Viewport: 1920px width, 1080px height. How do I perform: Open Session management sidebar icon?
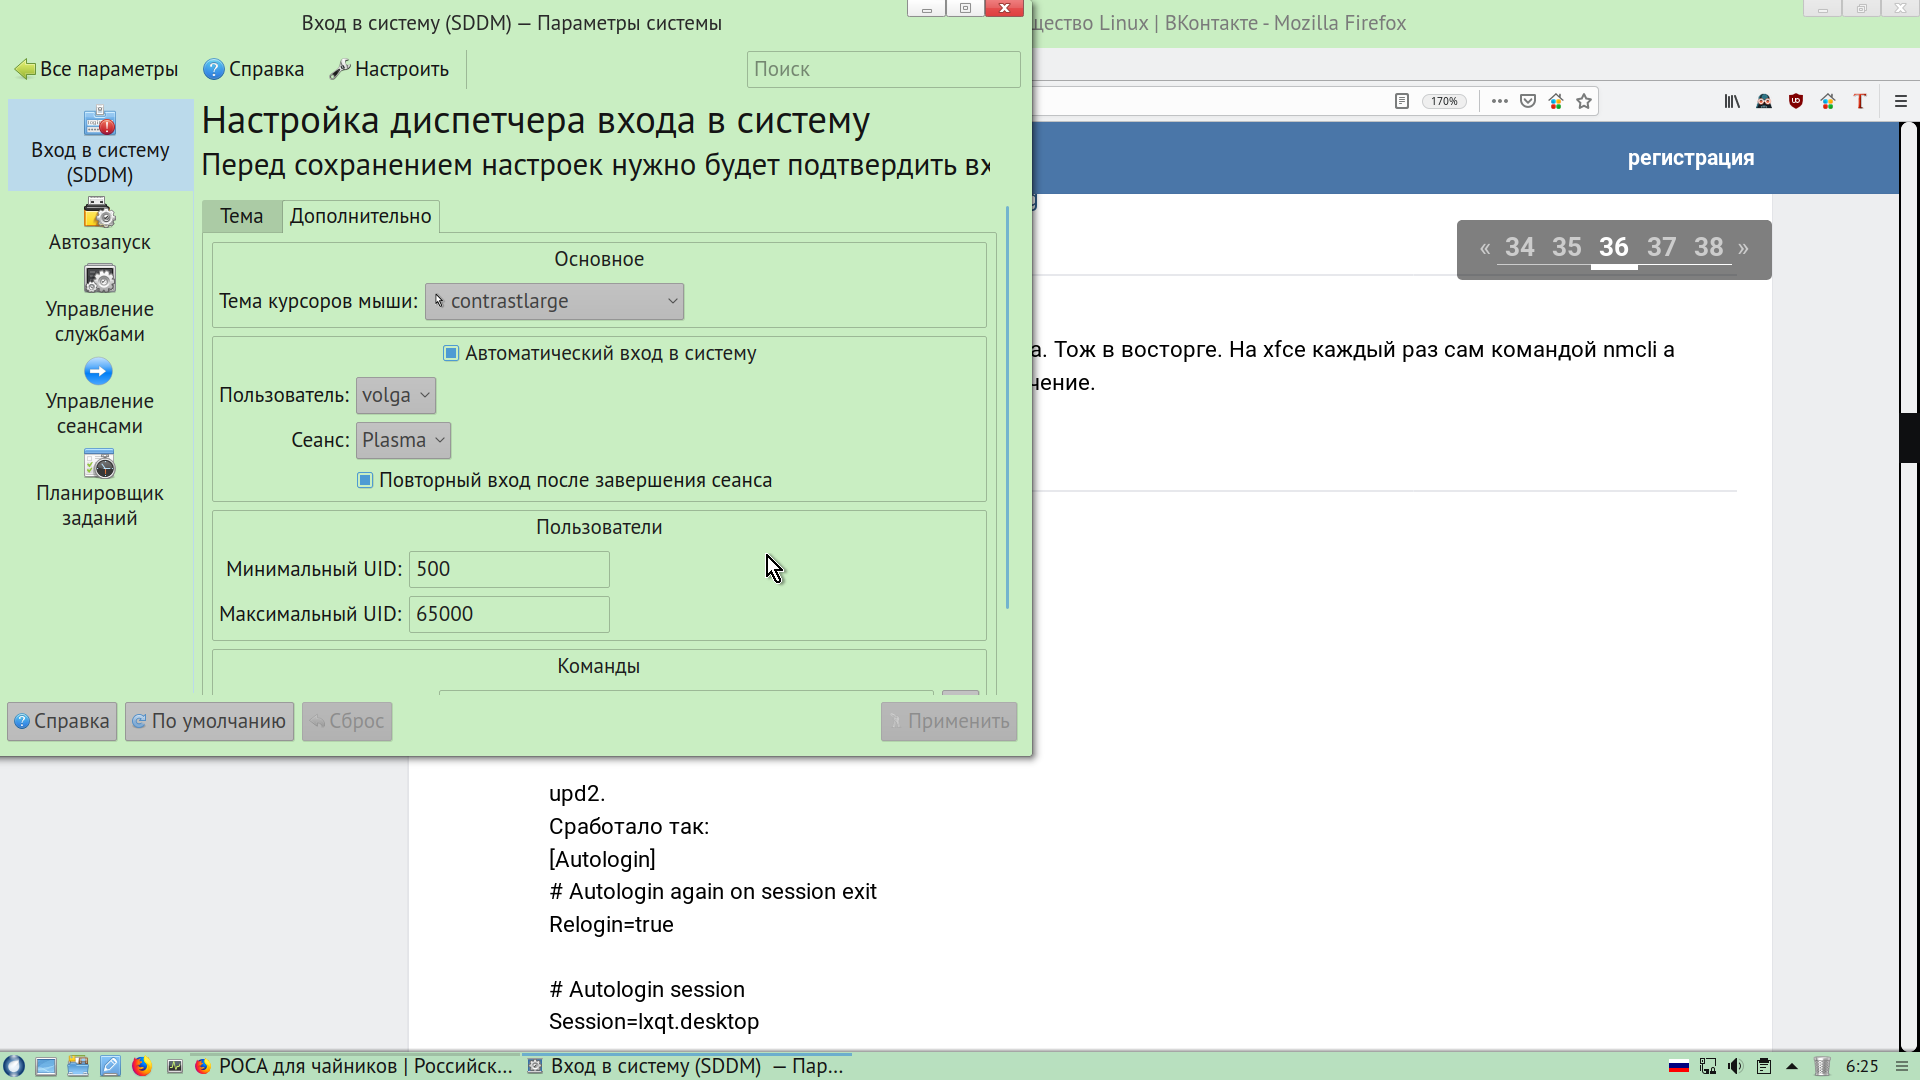coord(99,397)
